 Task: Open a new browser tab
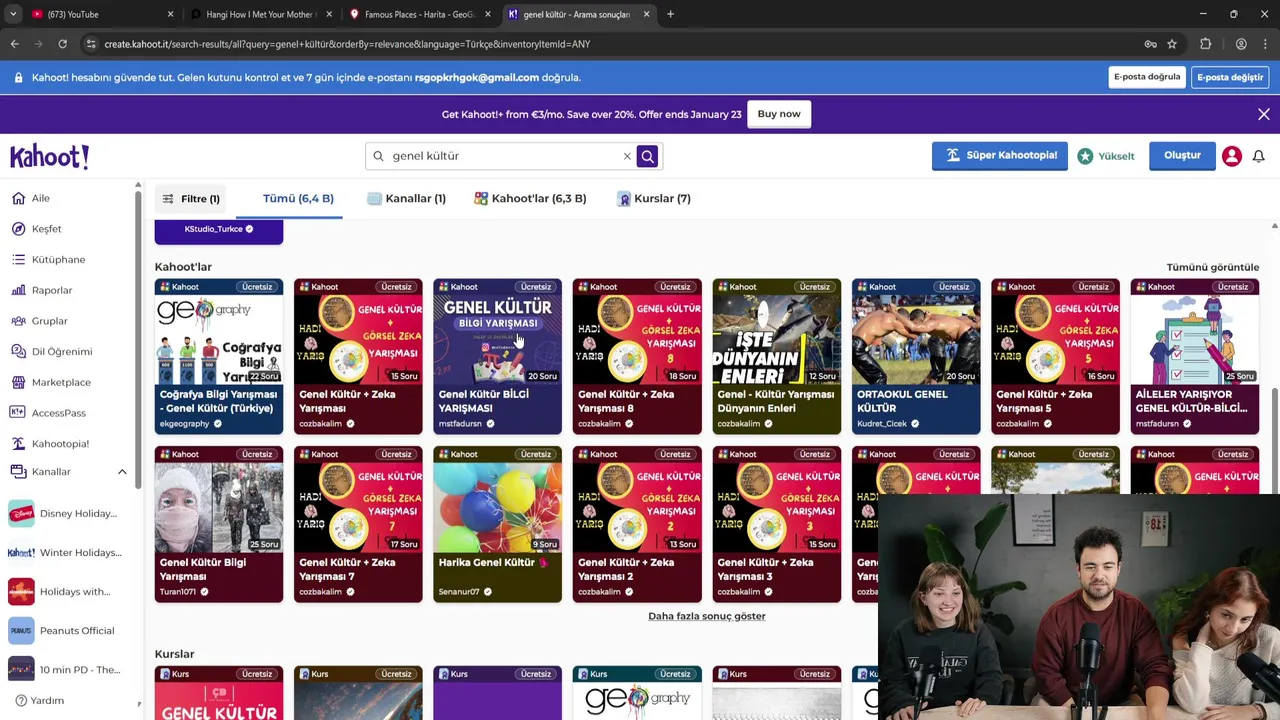pyautogui.click(x=670, y=14)
